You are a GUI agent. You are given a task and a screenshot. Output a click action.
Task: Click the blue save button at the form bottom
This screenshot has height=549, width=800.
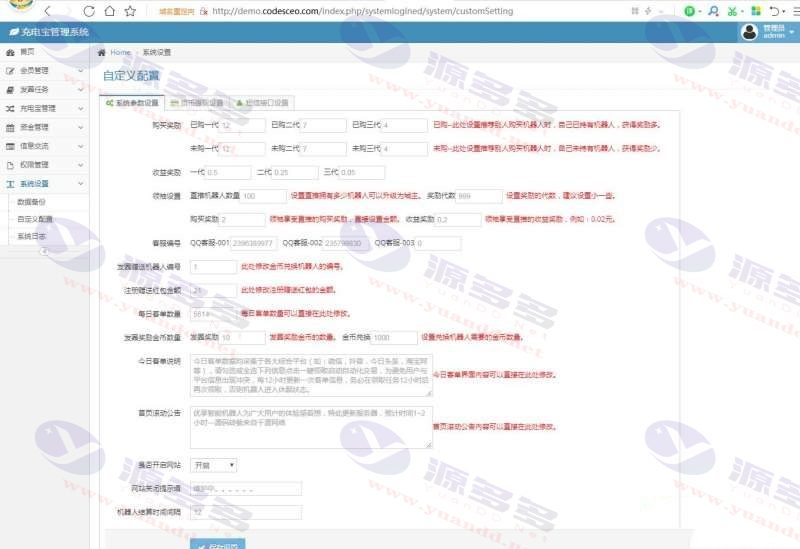pyautogui.click(x=217, y=544)
